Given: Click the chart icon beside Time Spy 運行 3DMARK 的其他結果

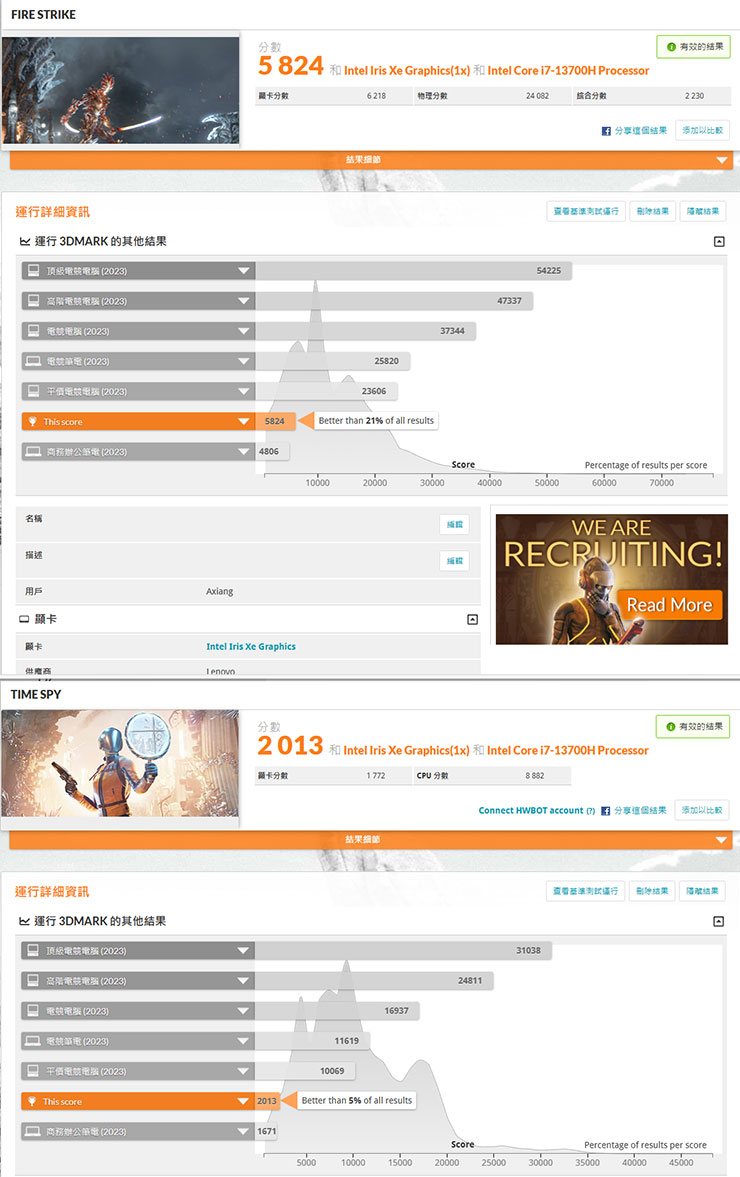Looking at the screenshot, I should 24,922.
